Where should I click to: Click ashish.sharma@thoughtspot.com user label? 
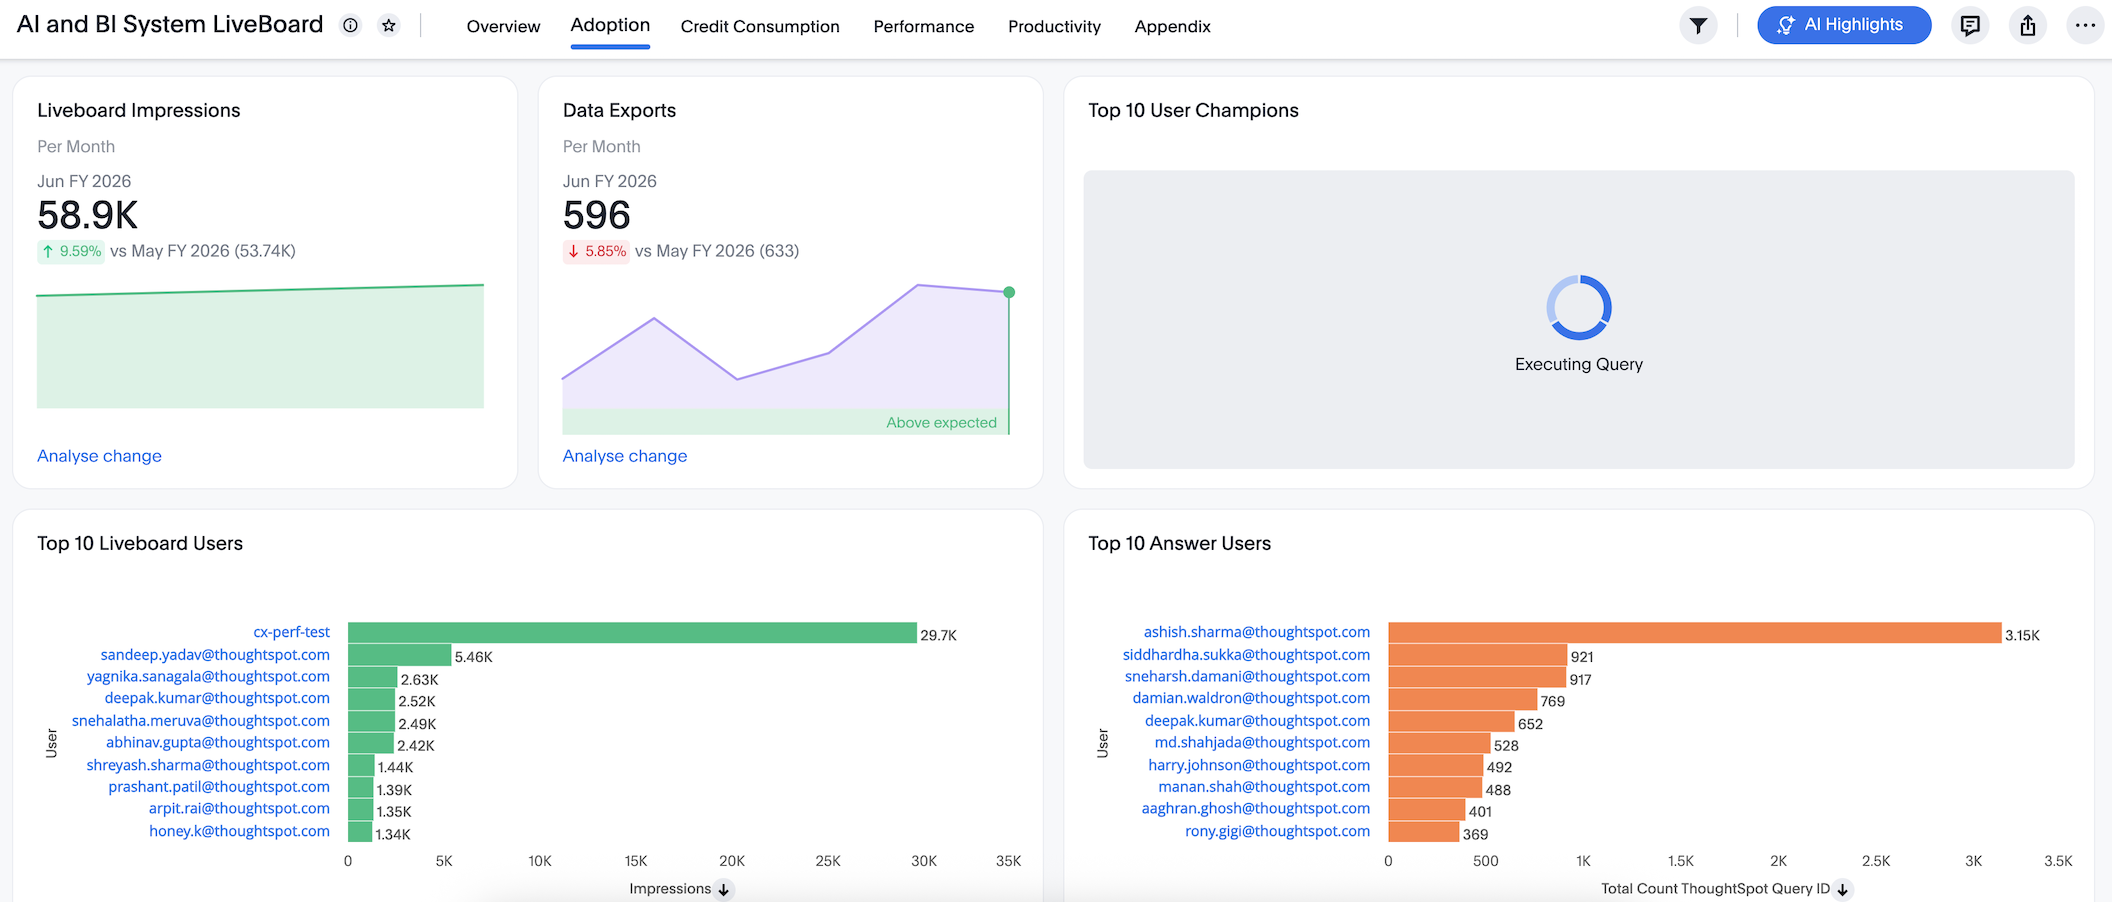click(x=1256, y=632)
